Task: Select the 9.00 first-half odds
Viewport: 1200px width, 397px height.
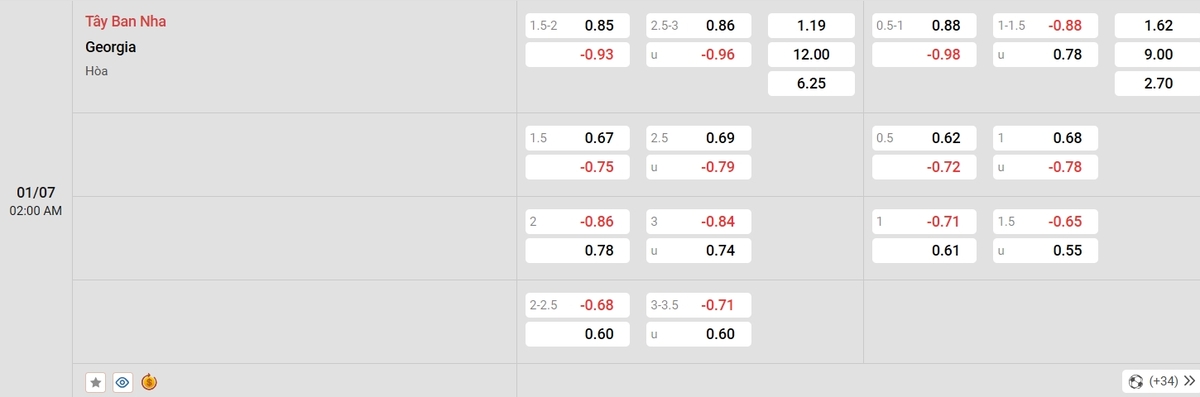Action: 1157,55
